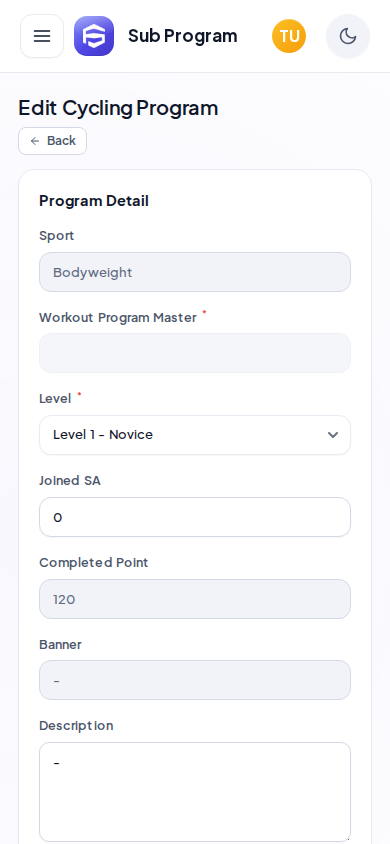390x844 pixels.
Task: Toggle dark mode with the moon icon
Action: click(348, 36)
